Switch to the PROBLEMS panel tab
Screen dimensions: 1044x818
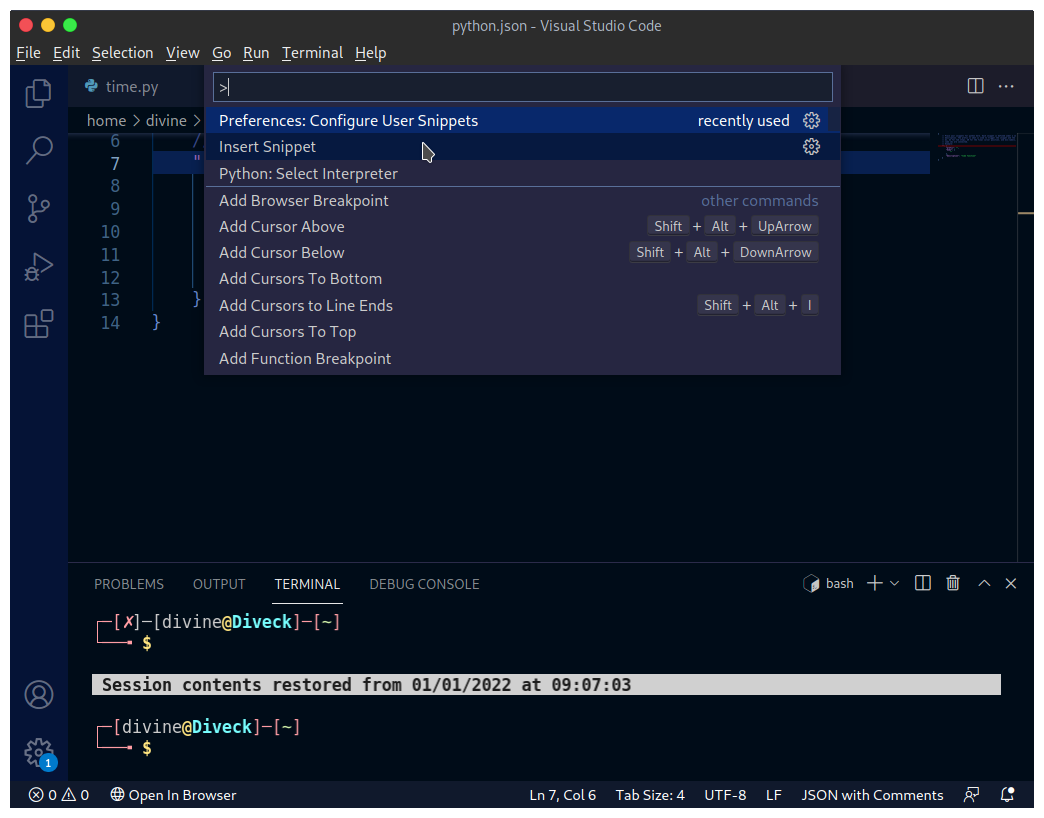(129, 584)
